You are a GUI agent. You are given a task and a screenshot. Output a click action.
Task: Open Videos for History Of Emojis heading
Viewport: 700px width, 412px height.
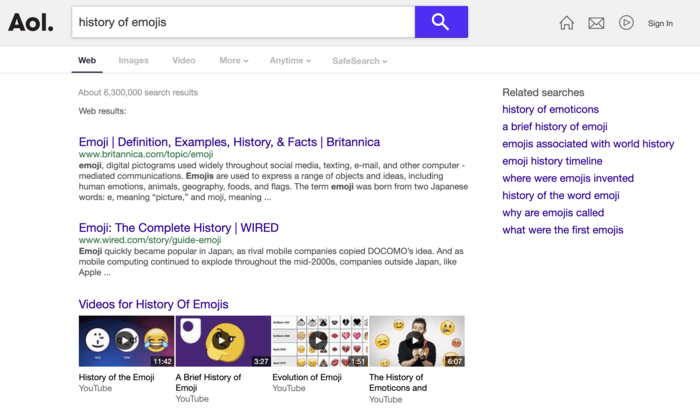[x=153, y=304]
